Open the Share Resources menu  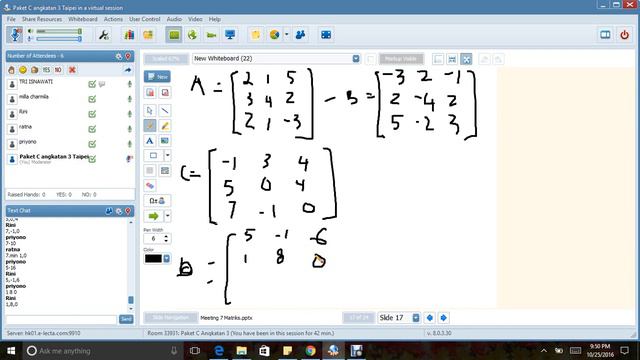(42, 19)
